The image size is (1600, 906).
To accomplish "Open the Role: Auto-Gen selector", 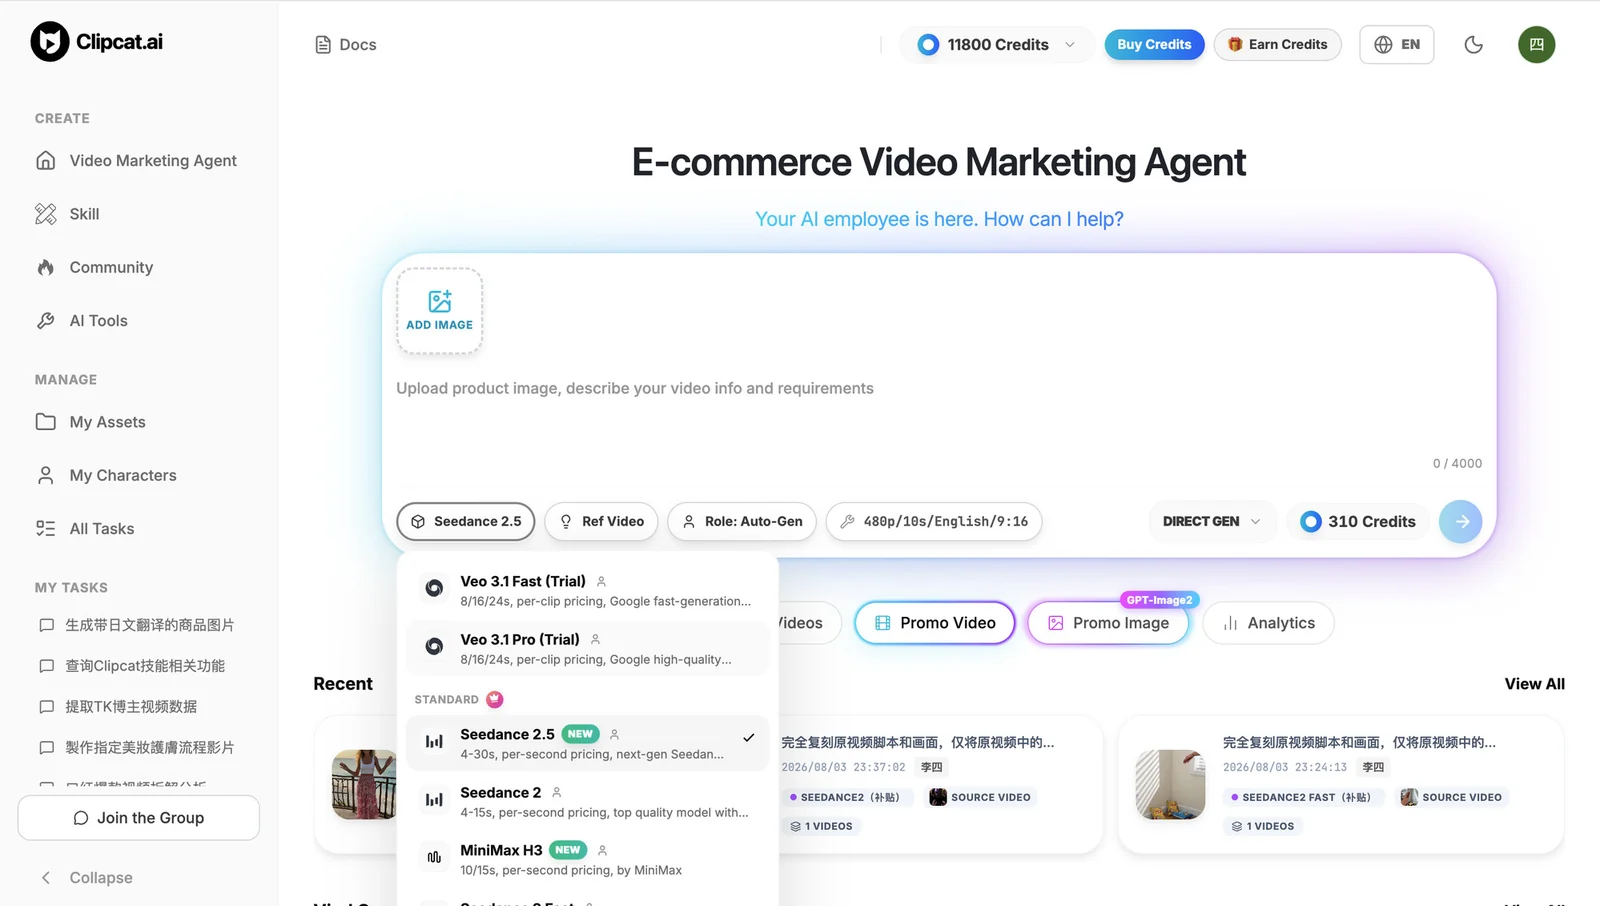I will coord(742,522).
